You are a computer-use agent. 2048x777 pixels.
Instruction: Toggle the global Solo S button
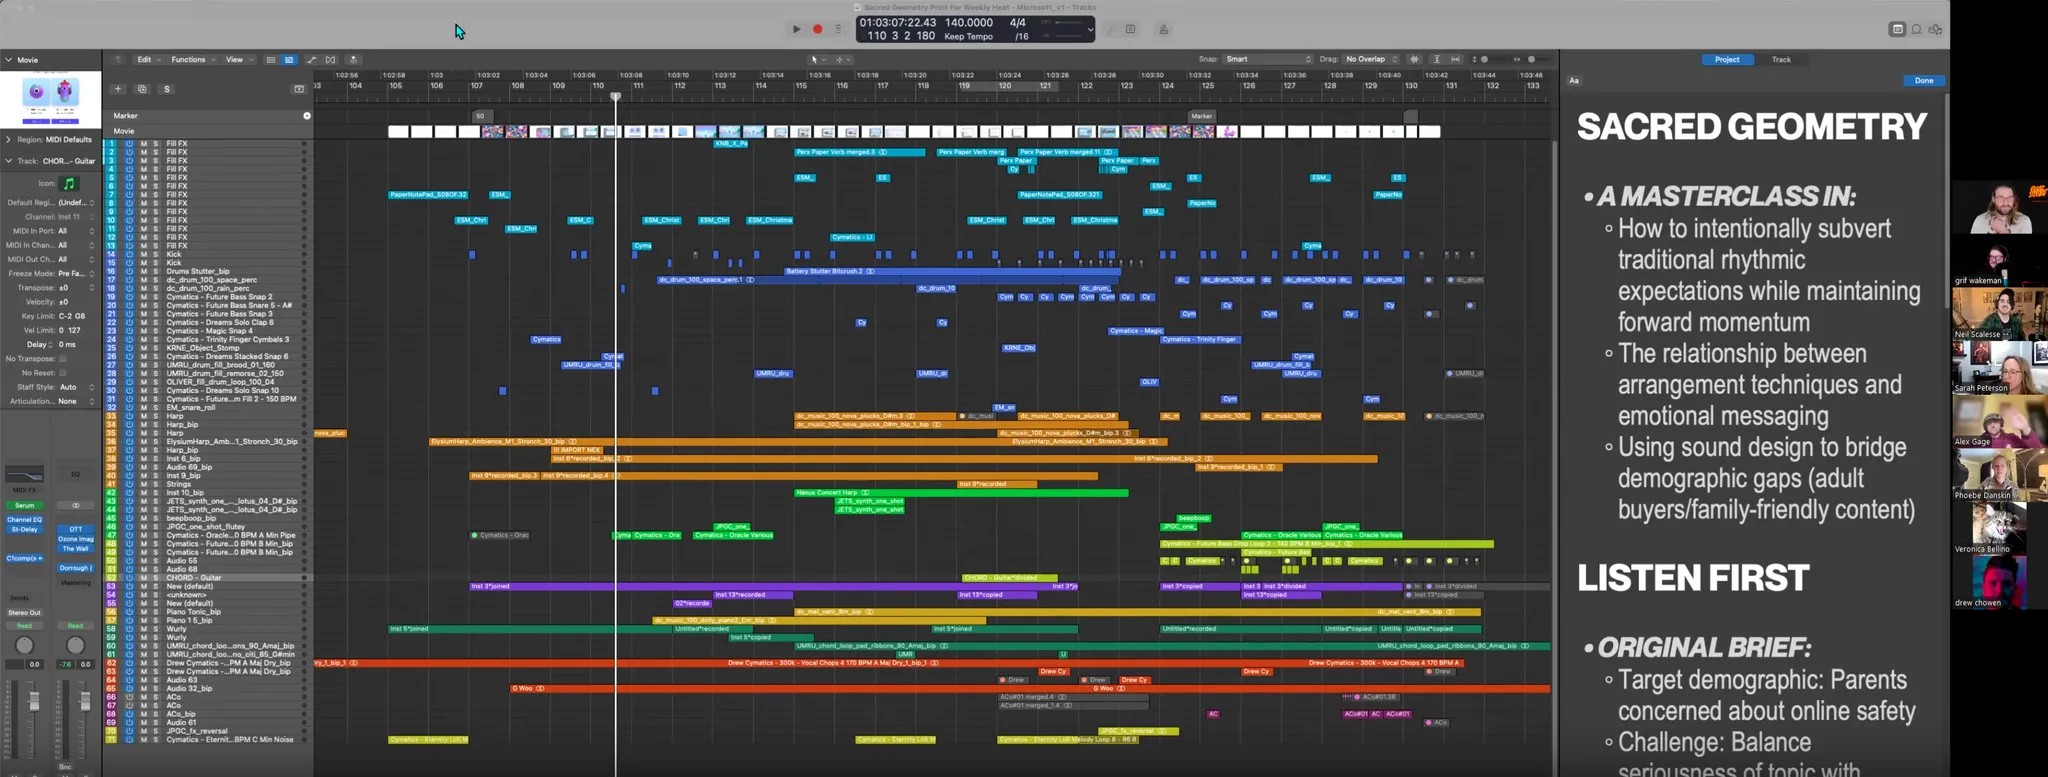tap(166, 89)
